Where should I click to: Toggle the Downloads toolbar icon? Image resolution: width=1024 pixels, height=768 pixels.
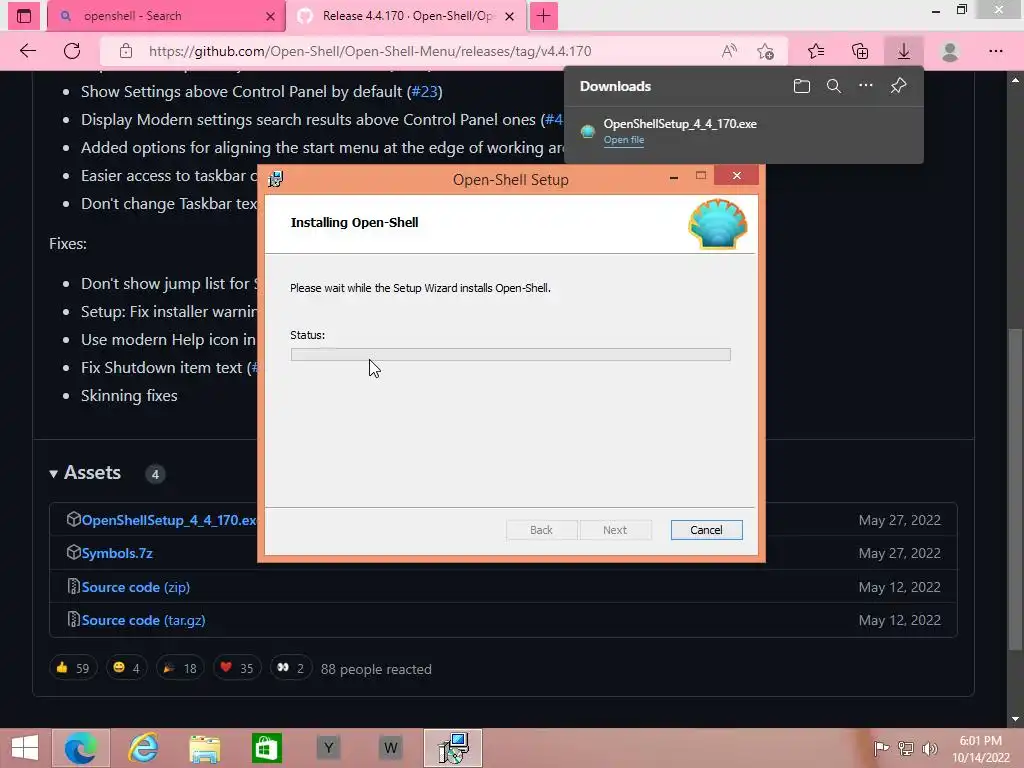click(x=904, y=51)
